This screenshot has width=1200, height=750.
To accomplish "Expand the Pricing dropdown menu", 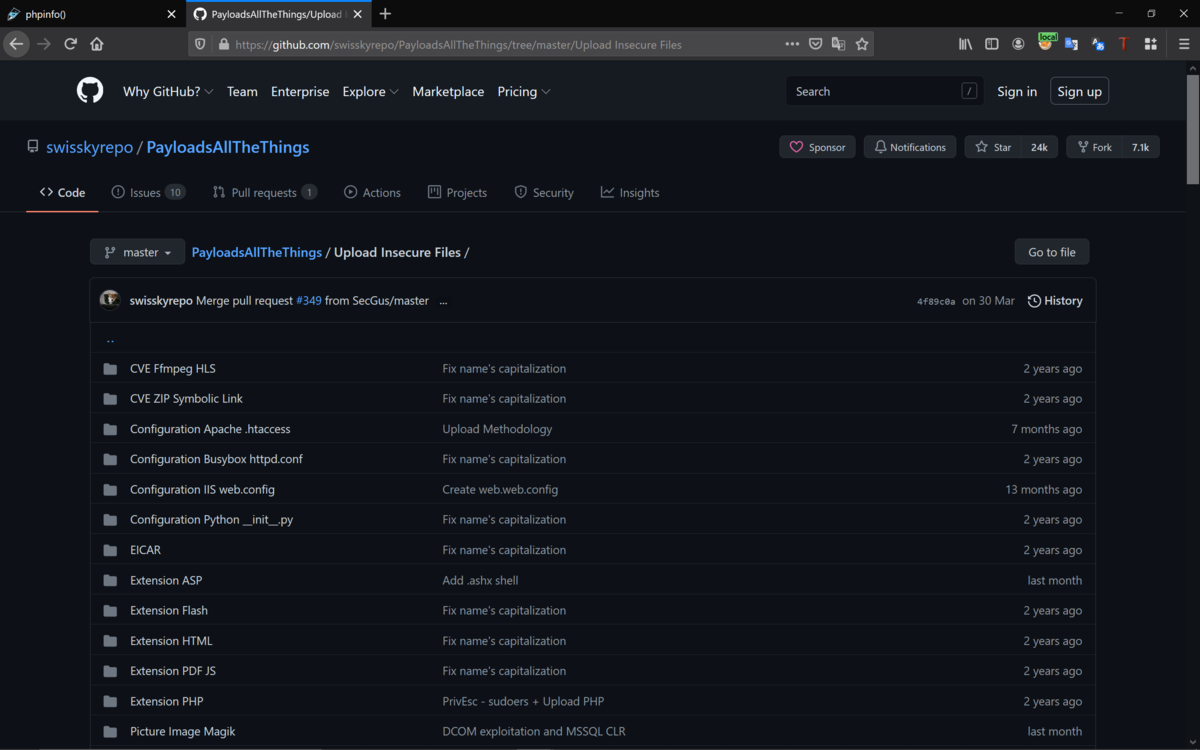I will click(x=524, y=91).
